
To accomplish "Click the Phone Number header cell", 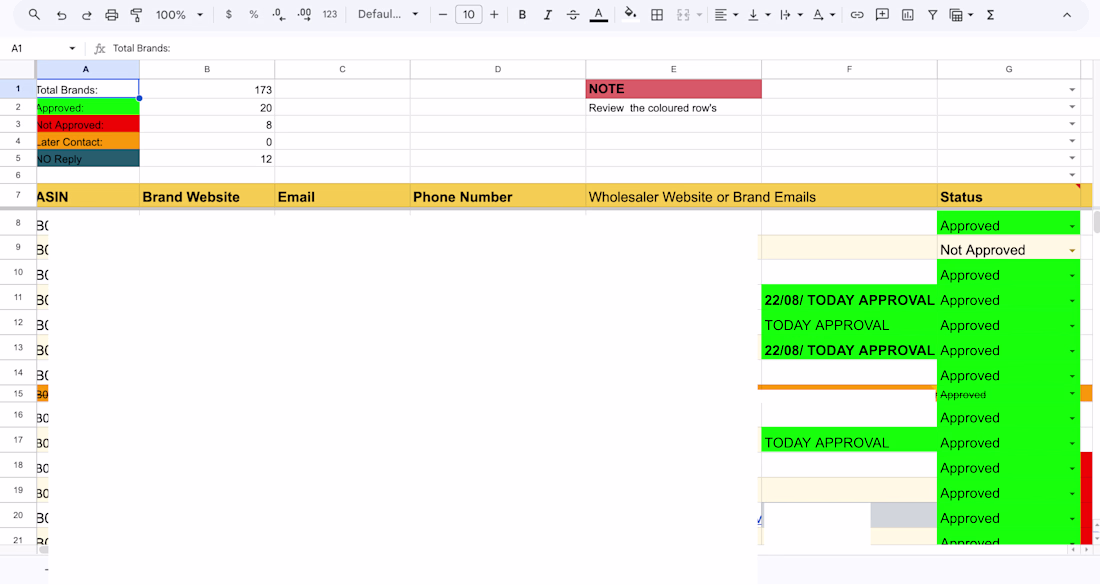I will click(x=498, y=196).
